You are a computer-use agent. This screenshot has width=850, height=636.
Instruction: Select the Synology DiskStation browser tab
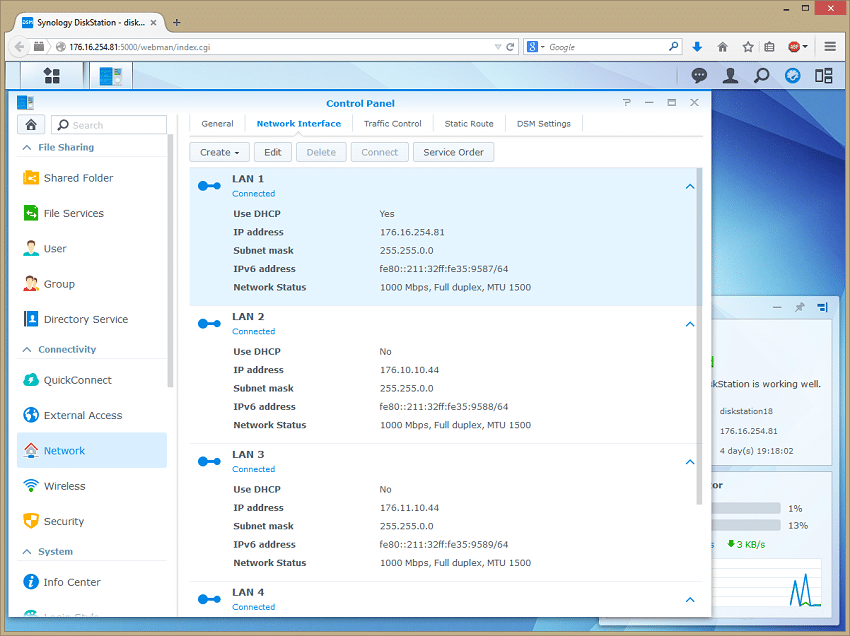coord(89,22)
